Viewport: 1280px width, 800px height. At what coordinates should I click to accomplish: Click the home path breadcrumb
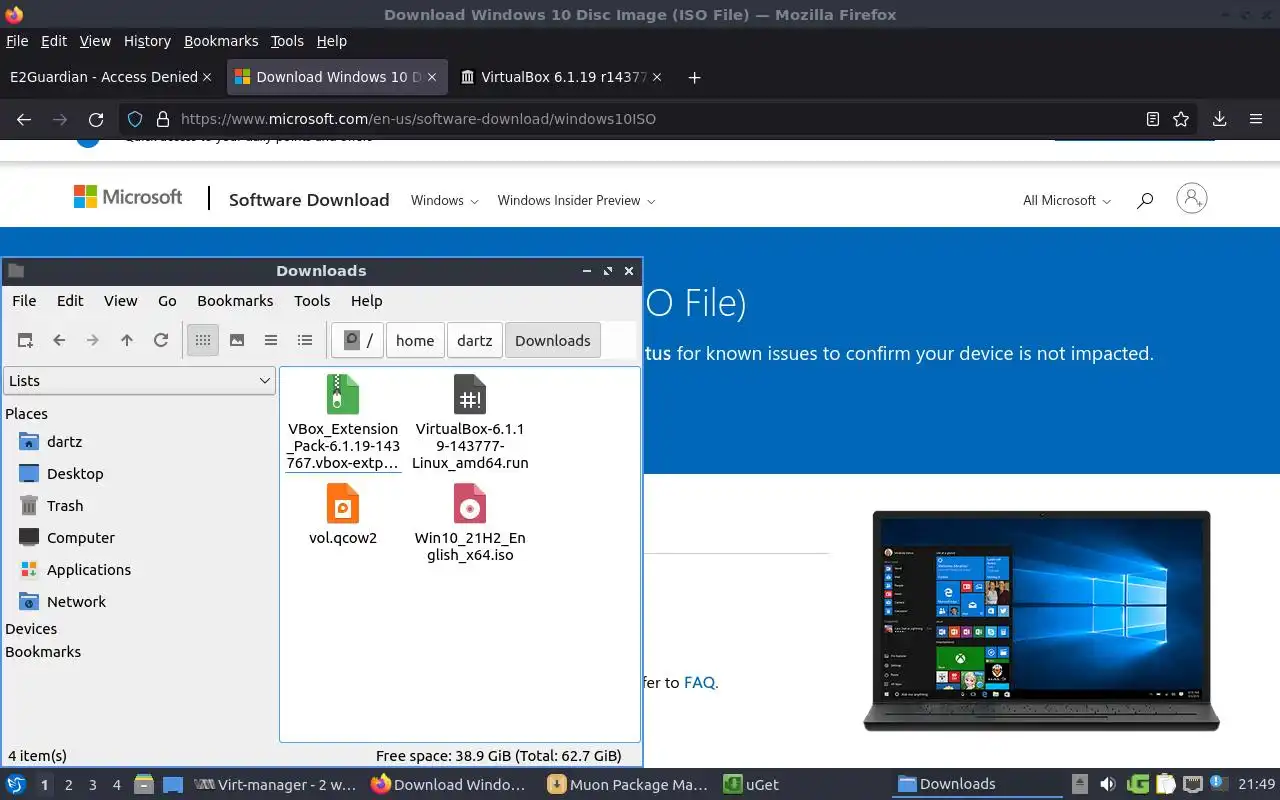point(415,340)
